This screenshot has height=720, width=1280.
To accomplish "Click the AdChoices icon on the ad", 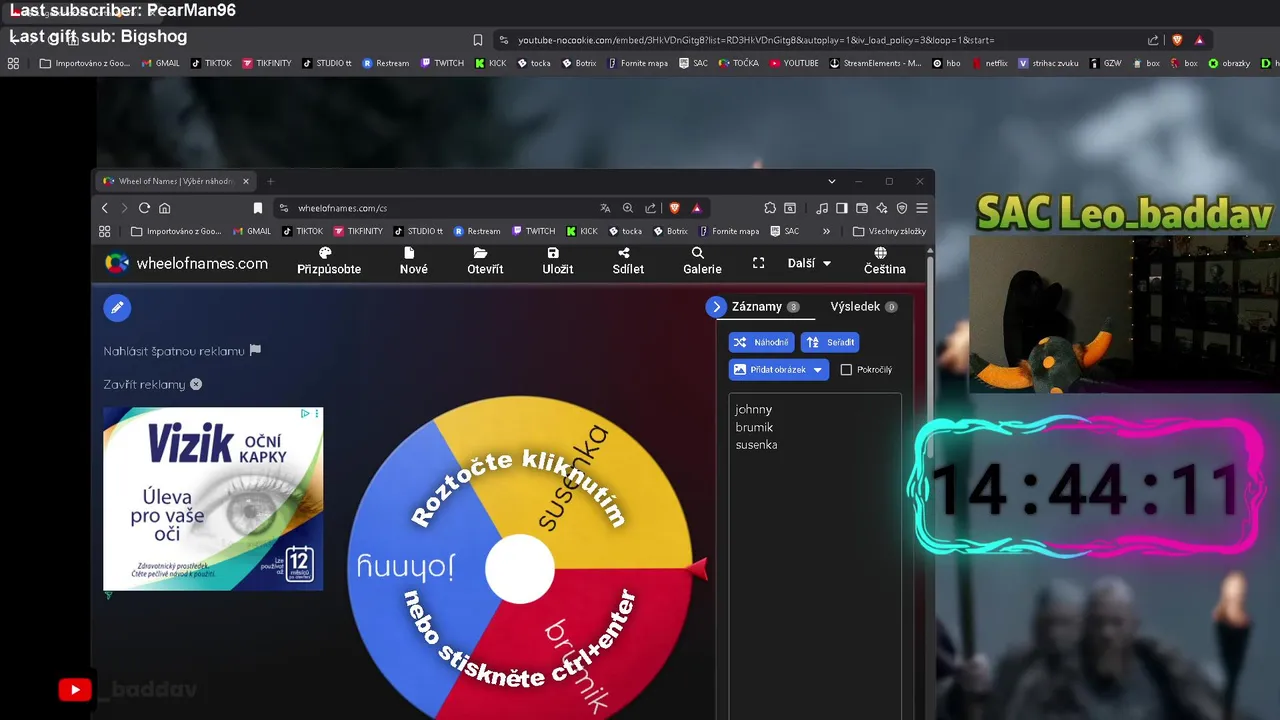I will pyautogui.click(x=305, y=413).
